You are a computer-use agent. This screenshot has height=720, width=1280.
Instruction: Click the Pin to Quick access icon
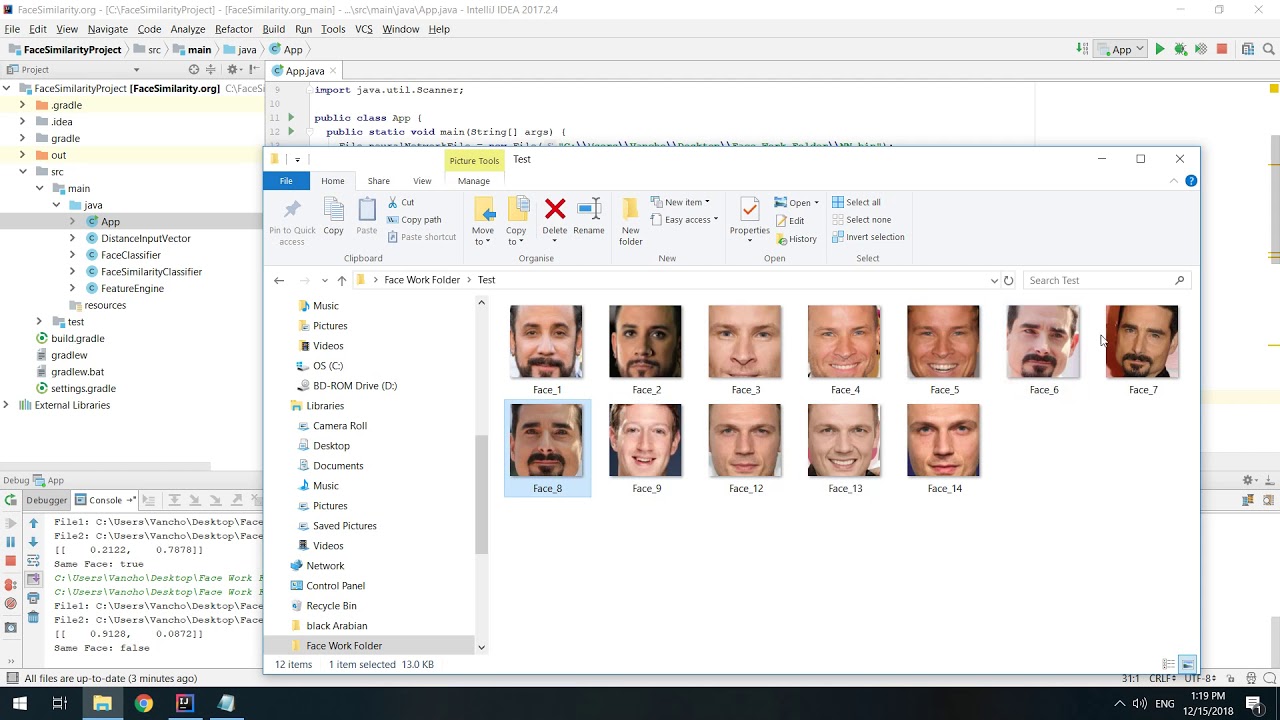pyautogui.click(x=292, y=210)
